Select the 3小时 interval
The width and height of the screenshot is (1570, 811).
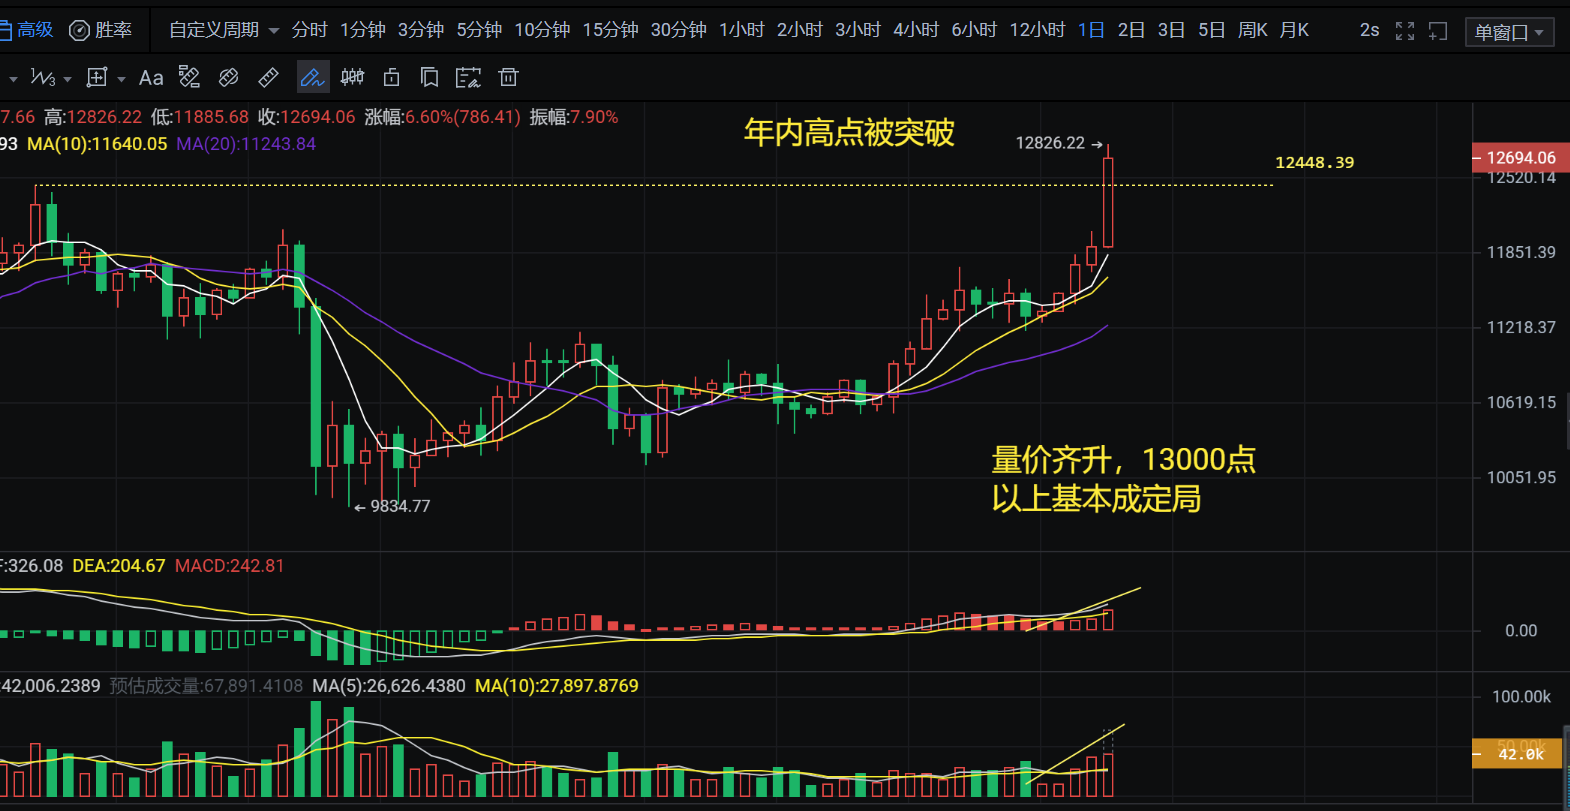[x=857, y=30]
